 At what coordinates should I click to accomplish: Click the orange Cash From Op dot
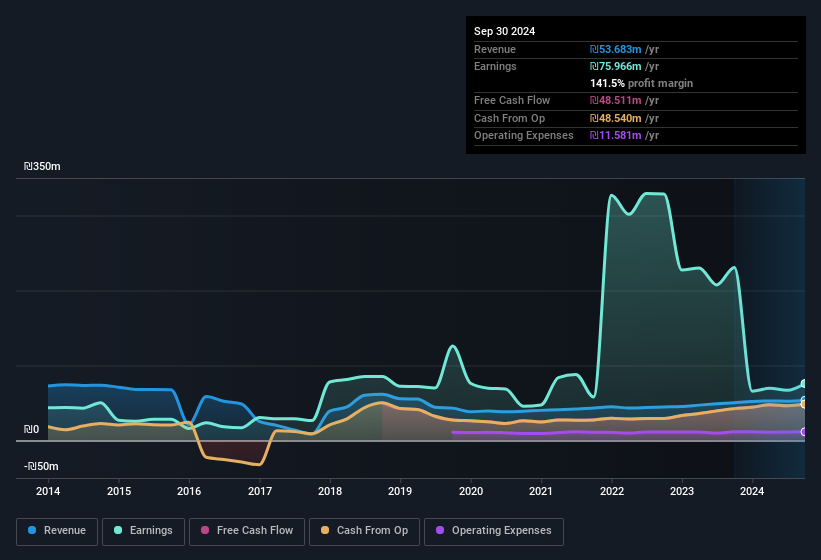[325, 530]
